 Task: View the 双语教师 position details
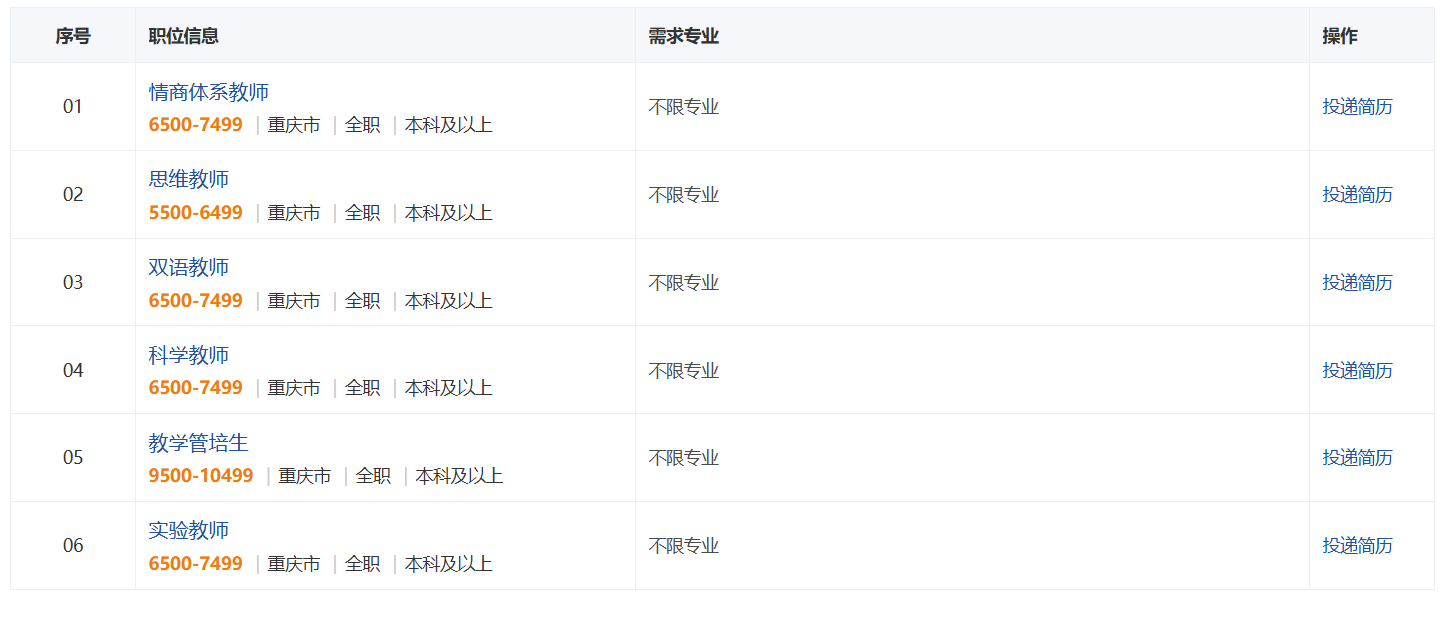pyautogui.click(x=189, y=267)
